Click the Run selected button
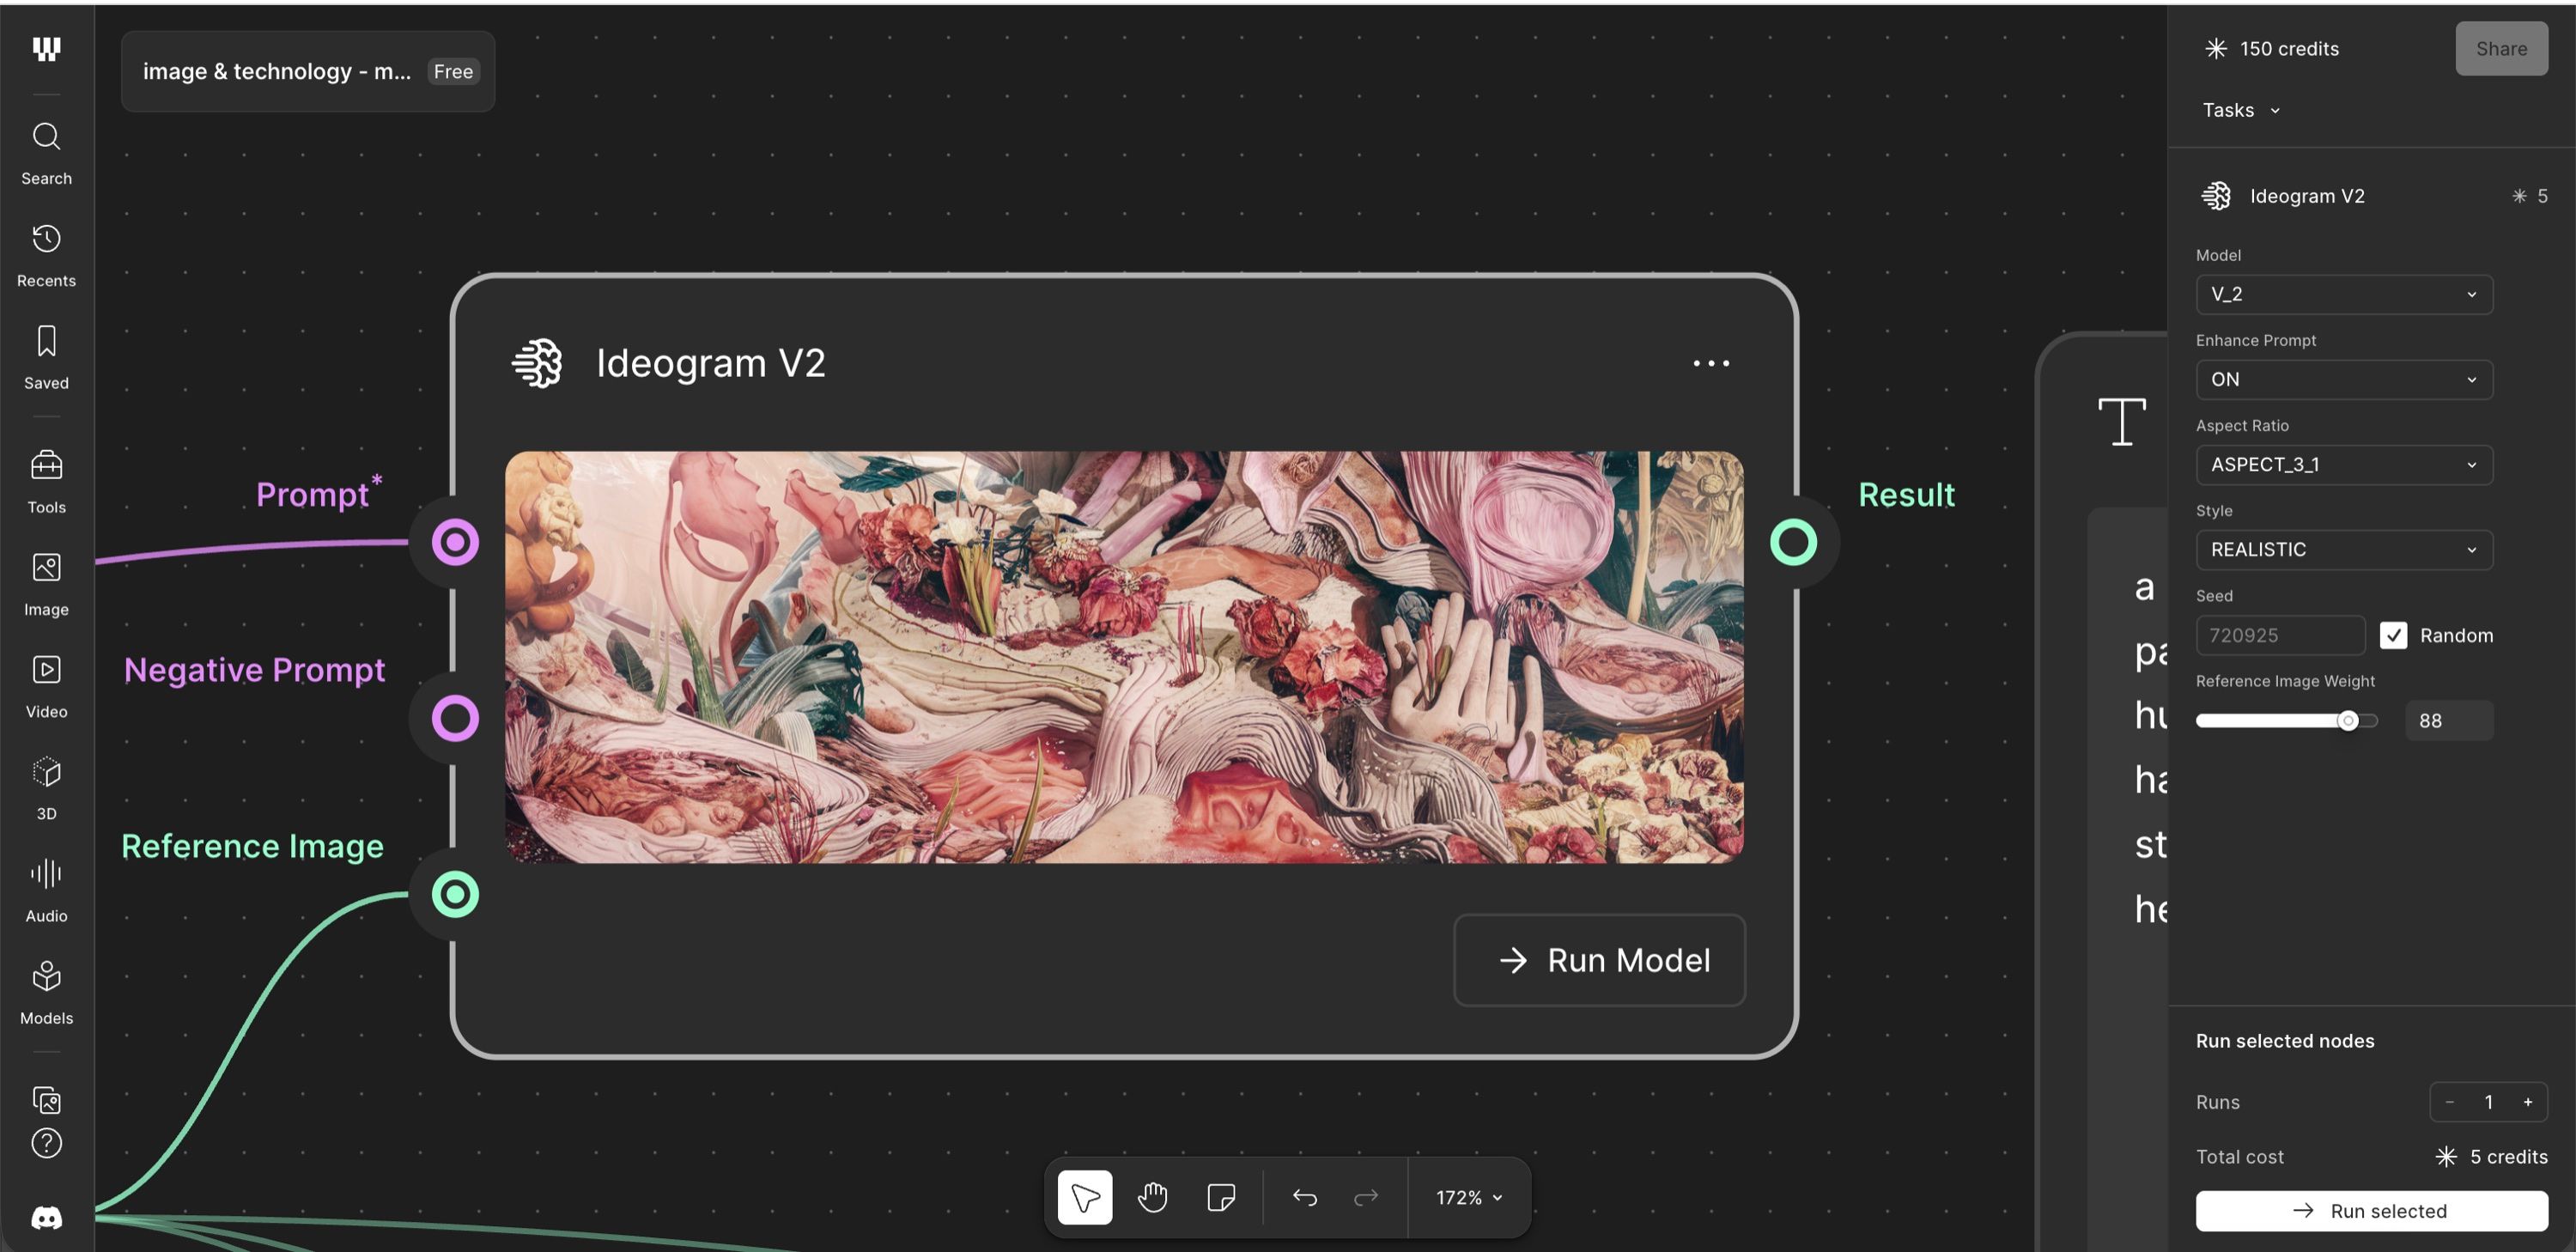2576x1252 pixels. coord(2371,1211)
